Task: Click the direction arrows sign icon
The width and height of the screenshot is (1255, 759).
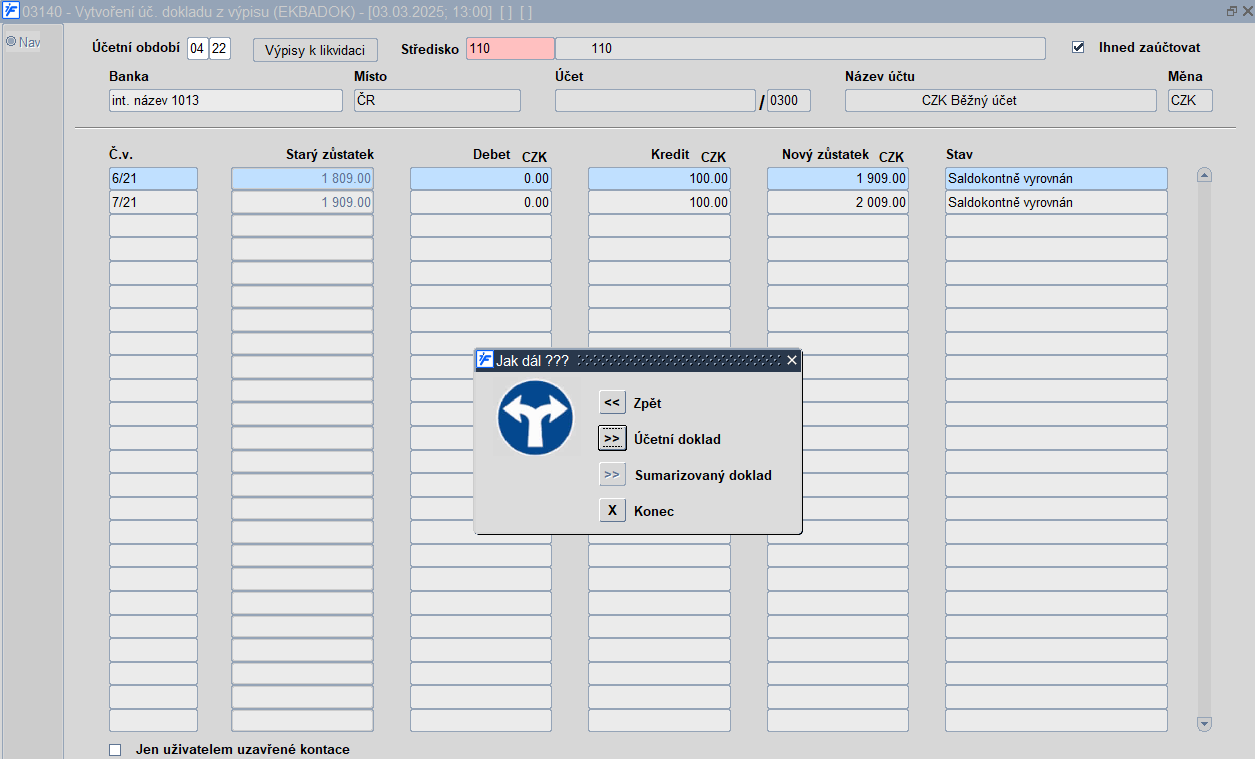Action: tap(535, 418)
